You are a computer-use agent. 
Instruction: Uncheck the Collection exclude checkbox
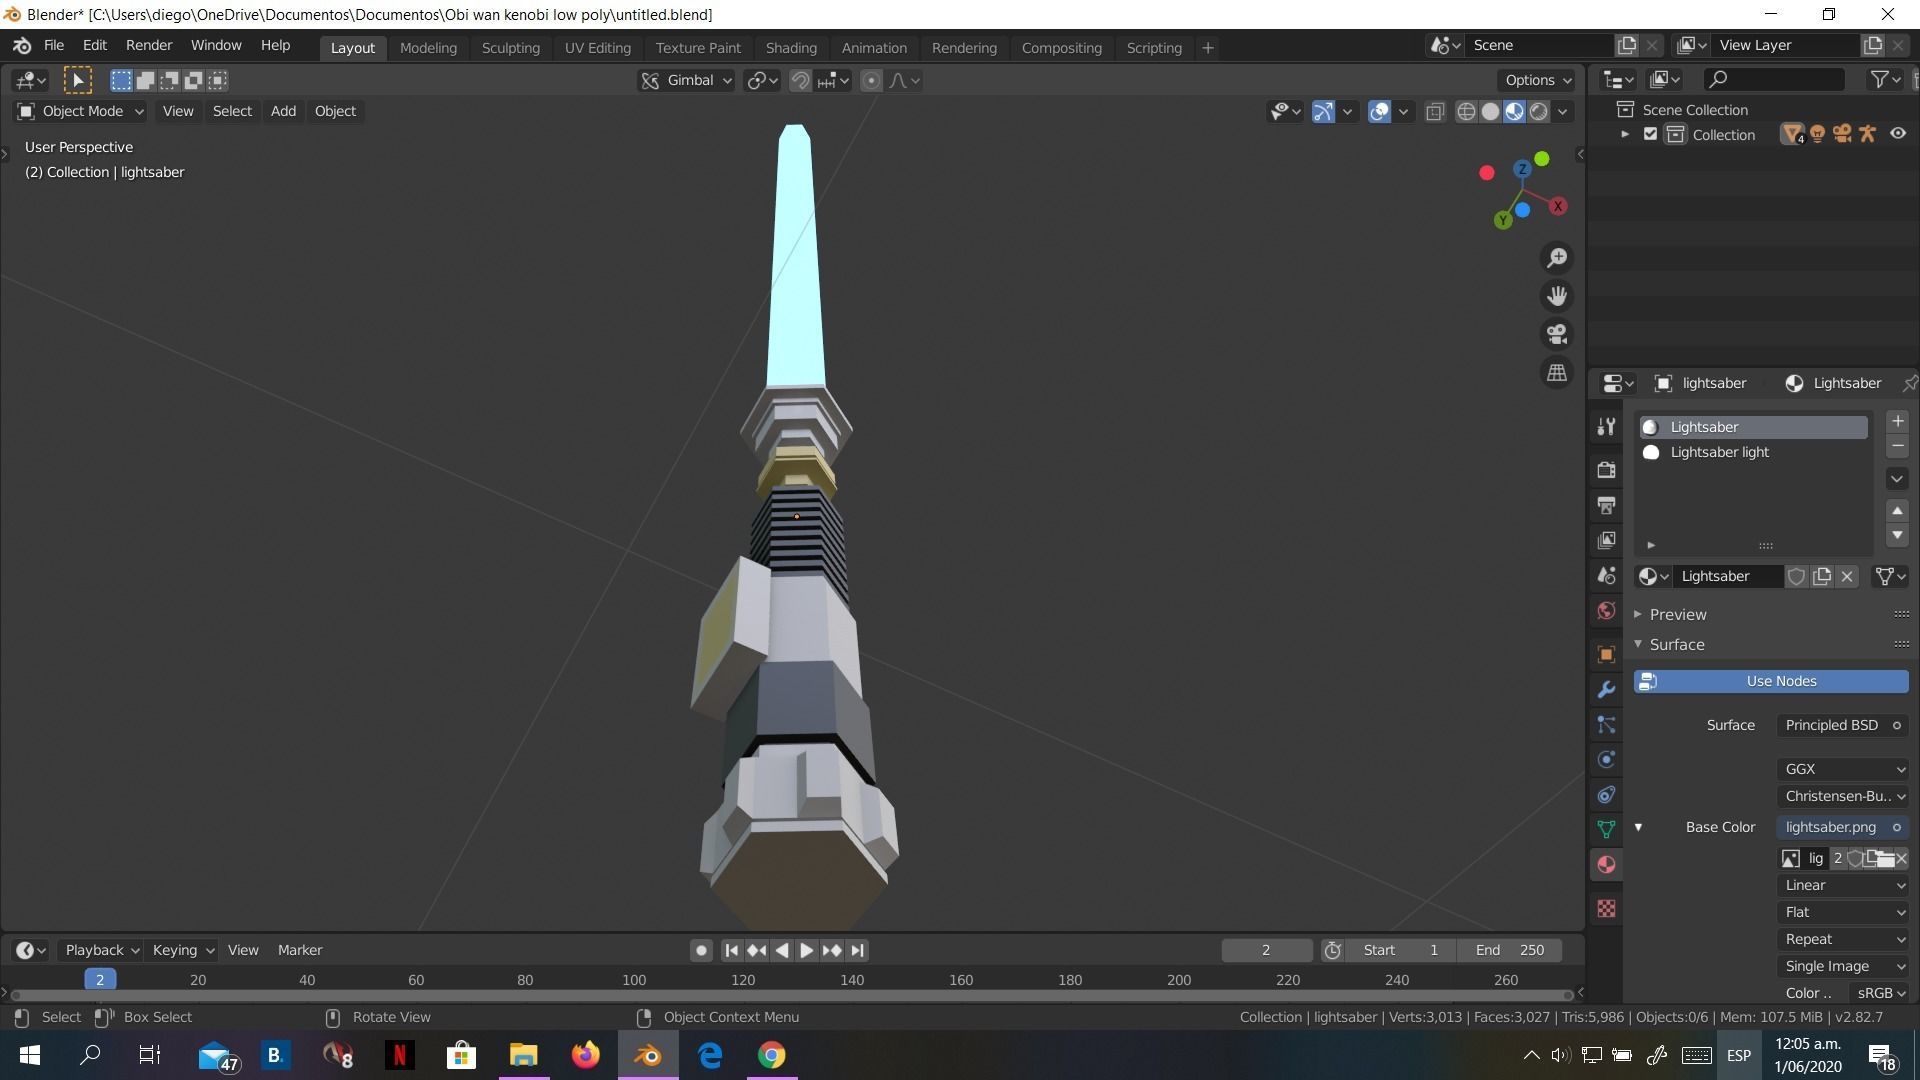pyautogui.click(x=1650, y=135)
